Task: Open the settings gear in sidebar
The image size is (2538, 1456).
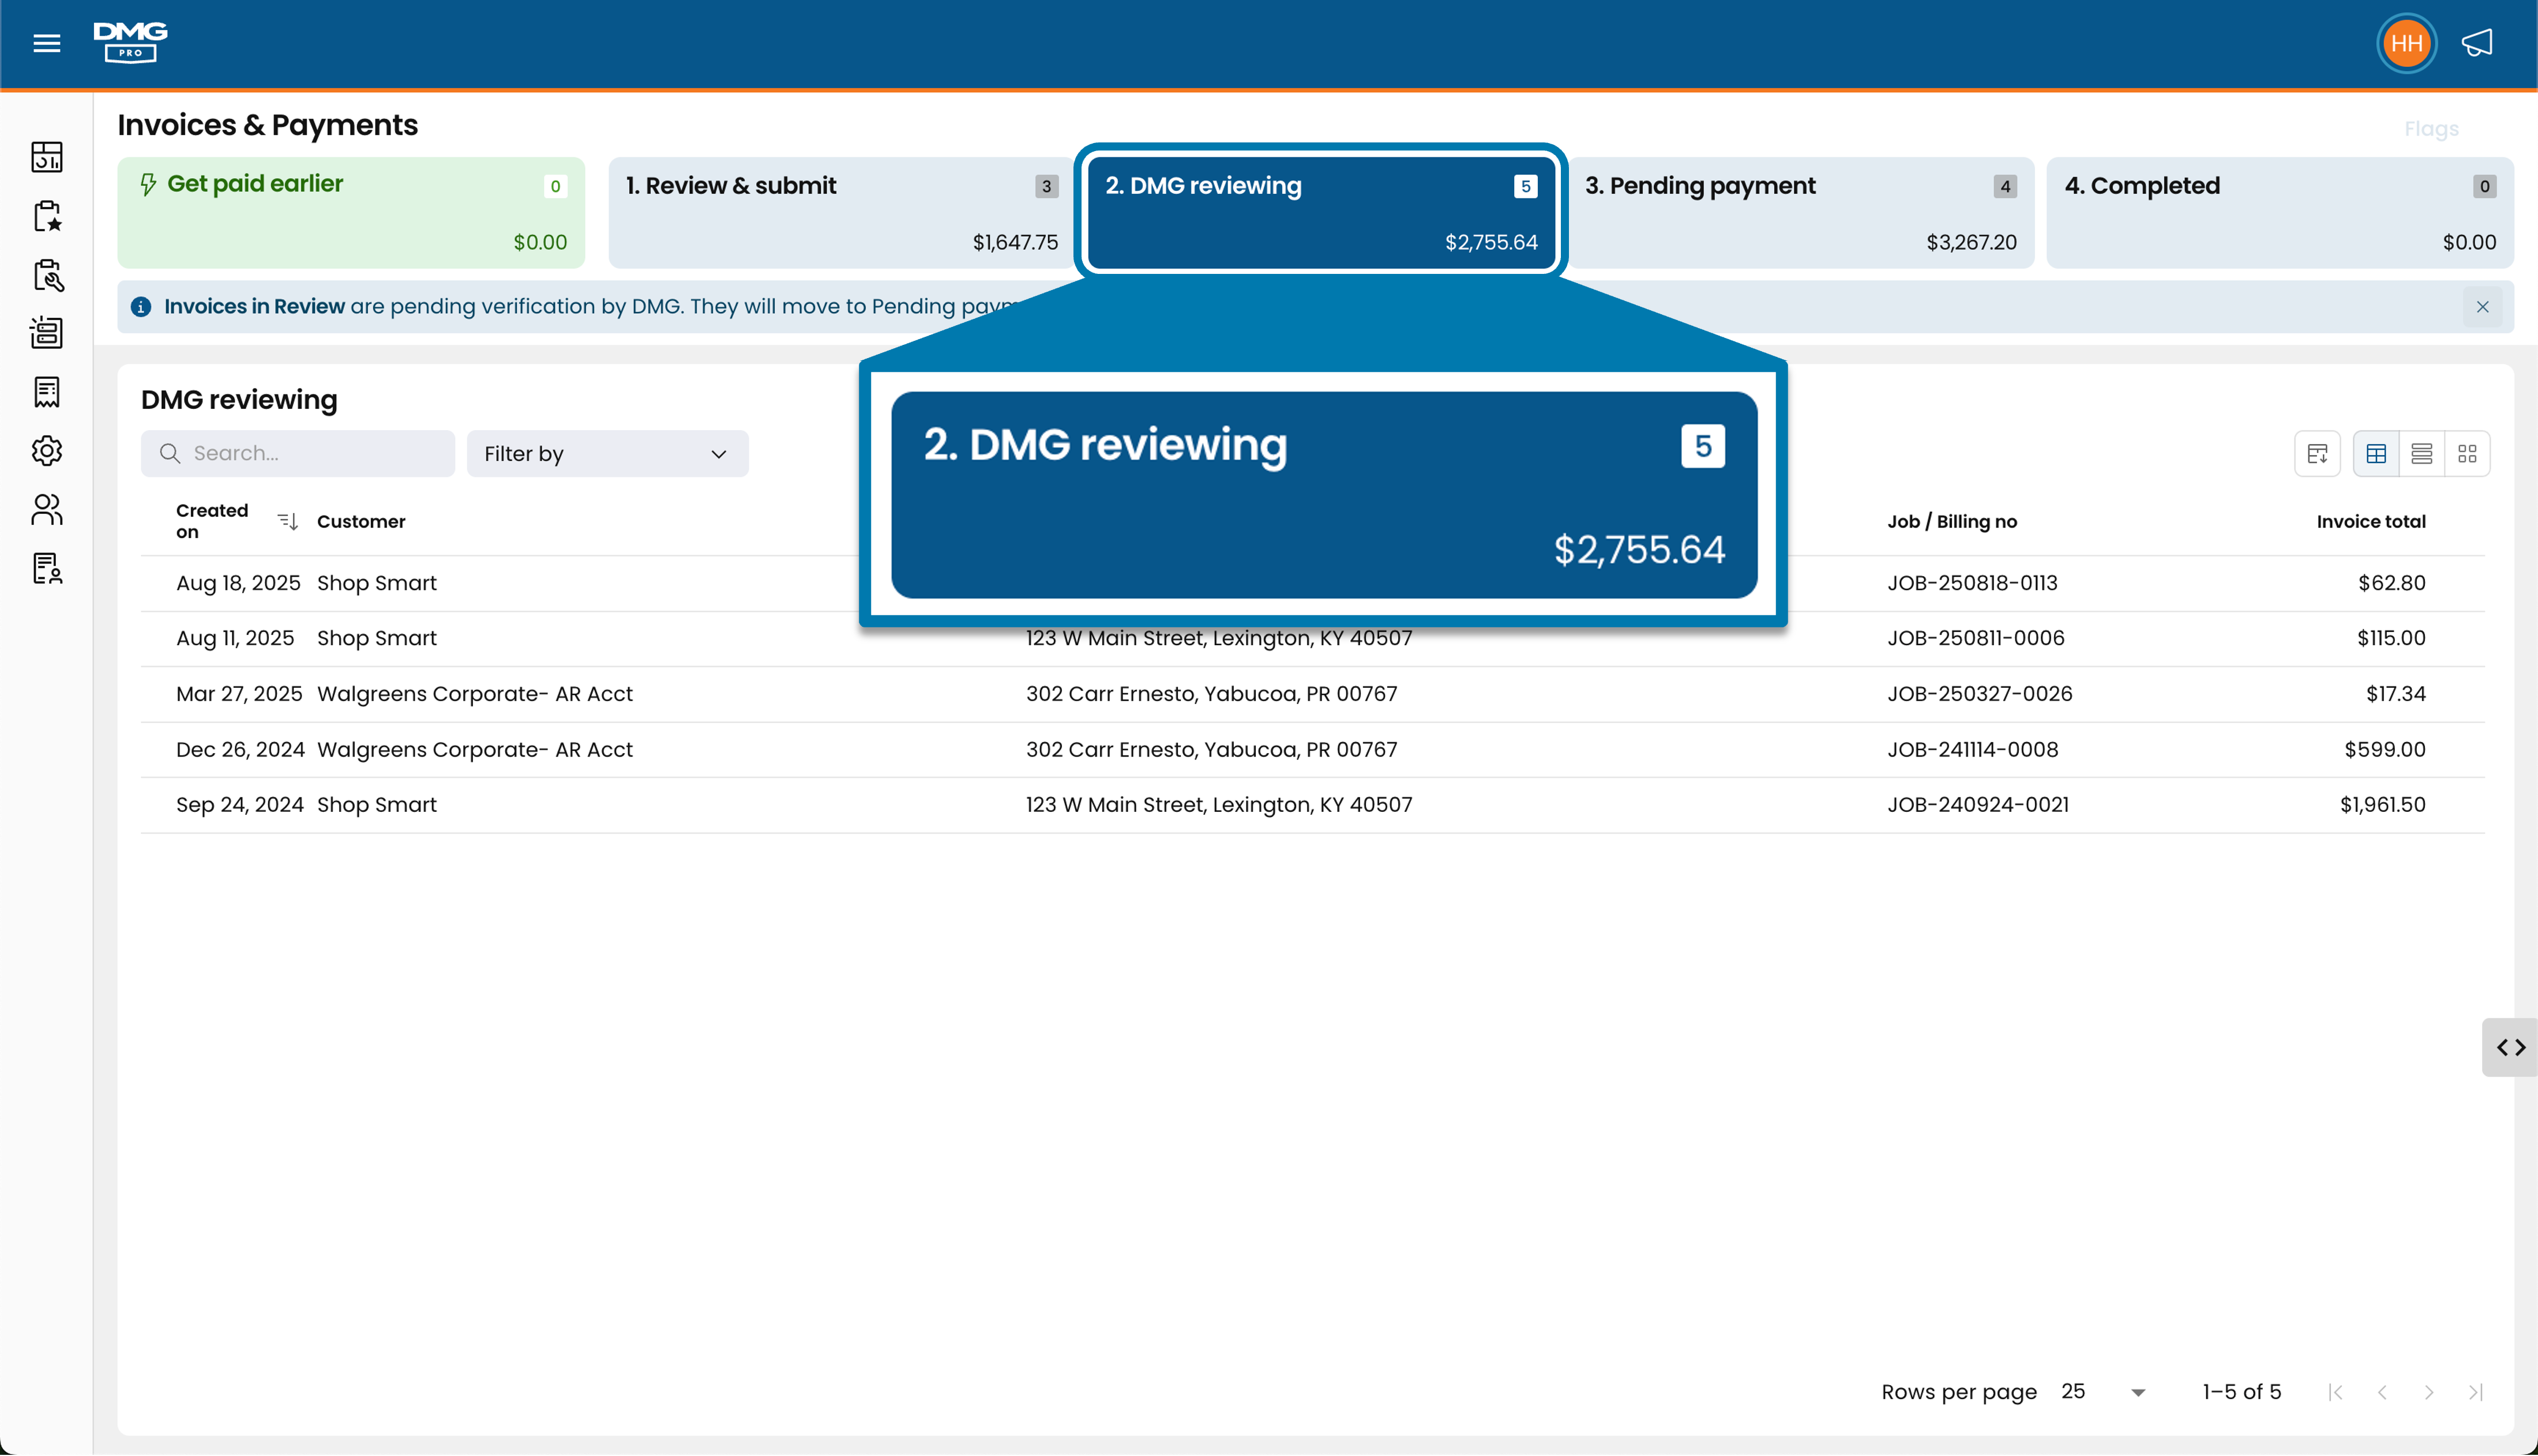Action: click(x=47, y=451)
